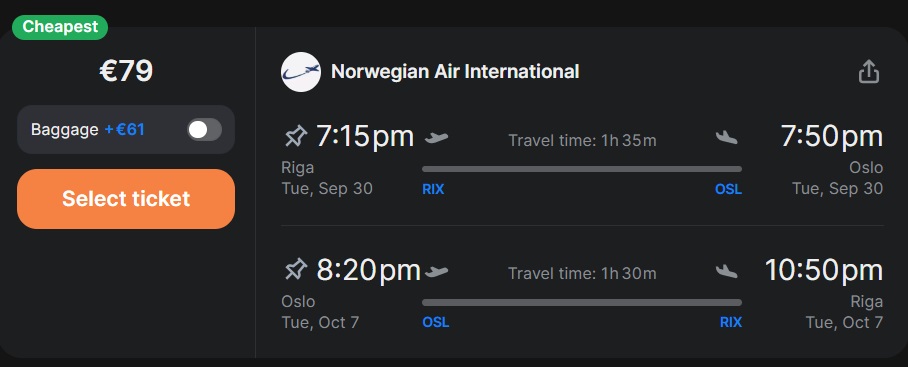The width and height of the screenshot is (908, 367).
Task: Enable the Baggage +€61 toggle
Action: tap(204, 130)
